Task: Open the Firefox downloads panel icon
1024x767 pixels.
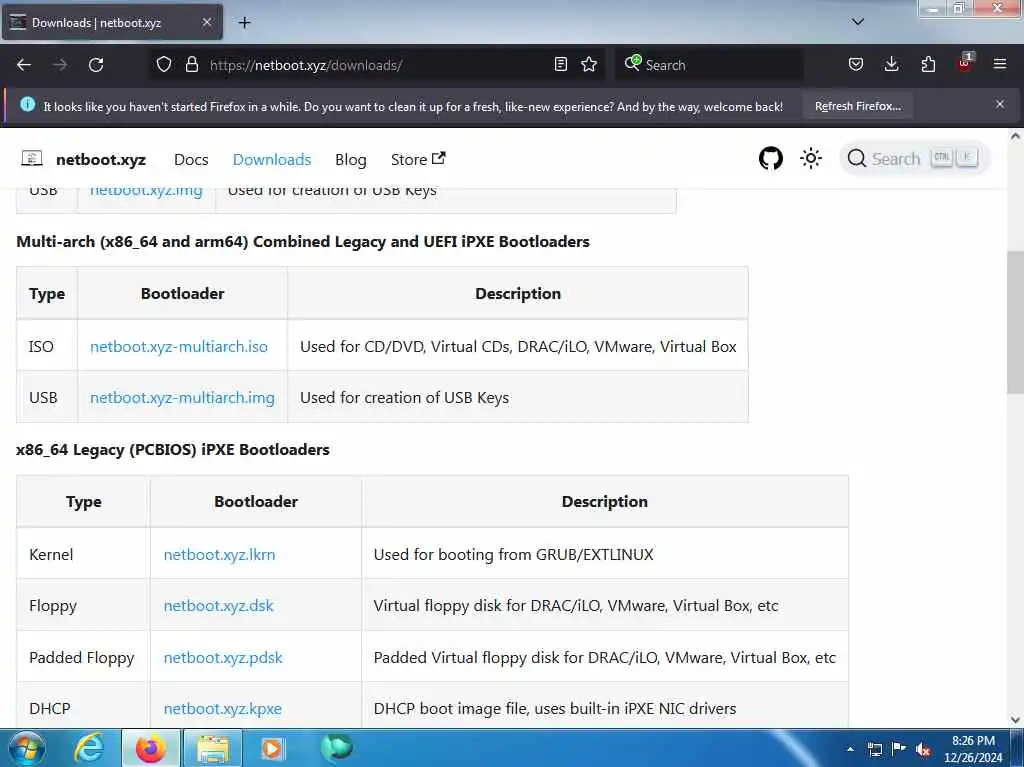Action: (891, 64)
